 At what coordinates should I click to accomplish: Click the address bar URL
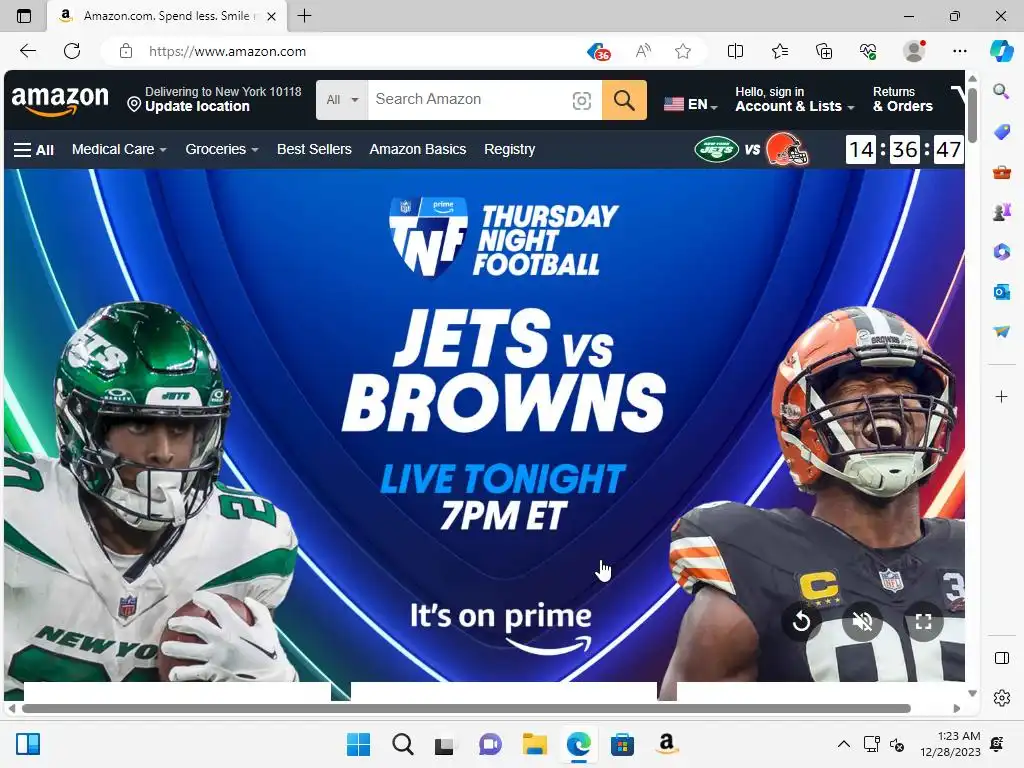227,51
